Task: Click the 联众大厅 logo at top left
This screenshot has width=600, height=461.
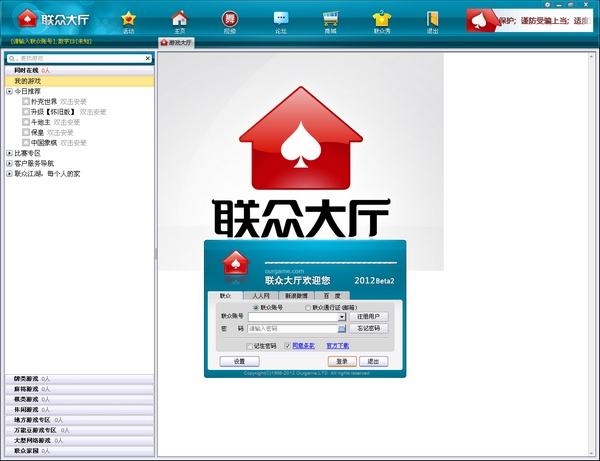Action: (53, 19)
